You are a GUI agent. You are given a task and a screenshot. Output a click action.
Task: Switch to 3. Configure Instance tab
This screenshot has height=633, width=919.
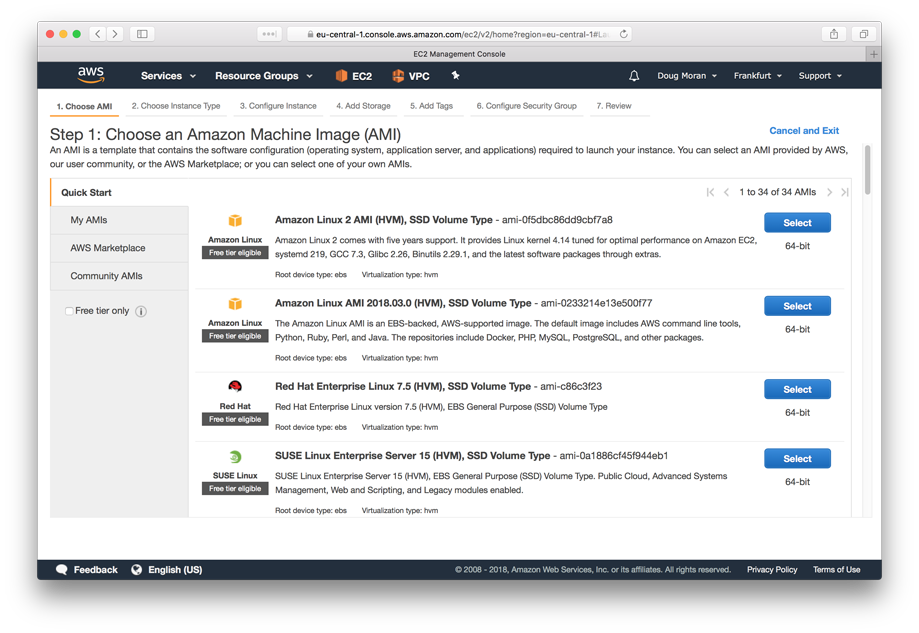coord(278,106)
